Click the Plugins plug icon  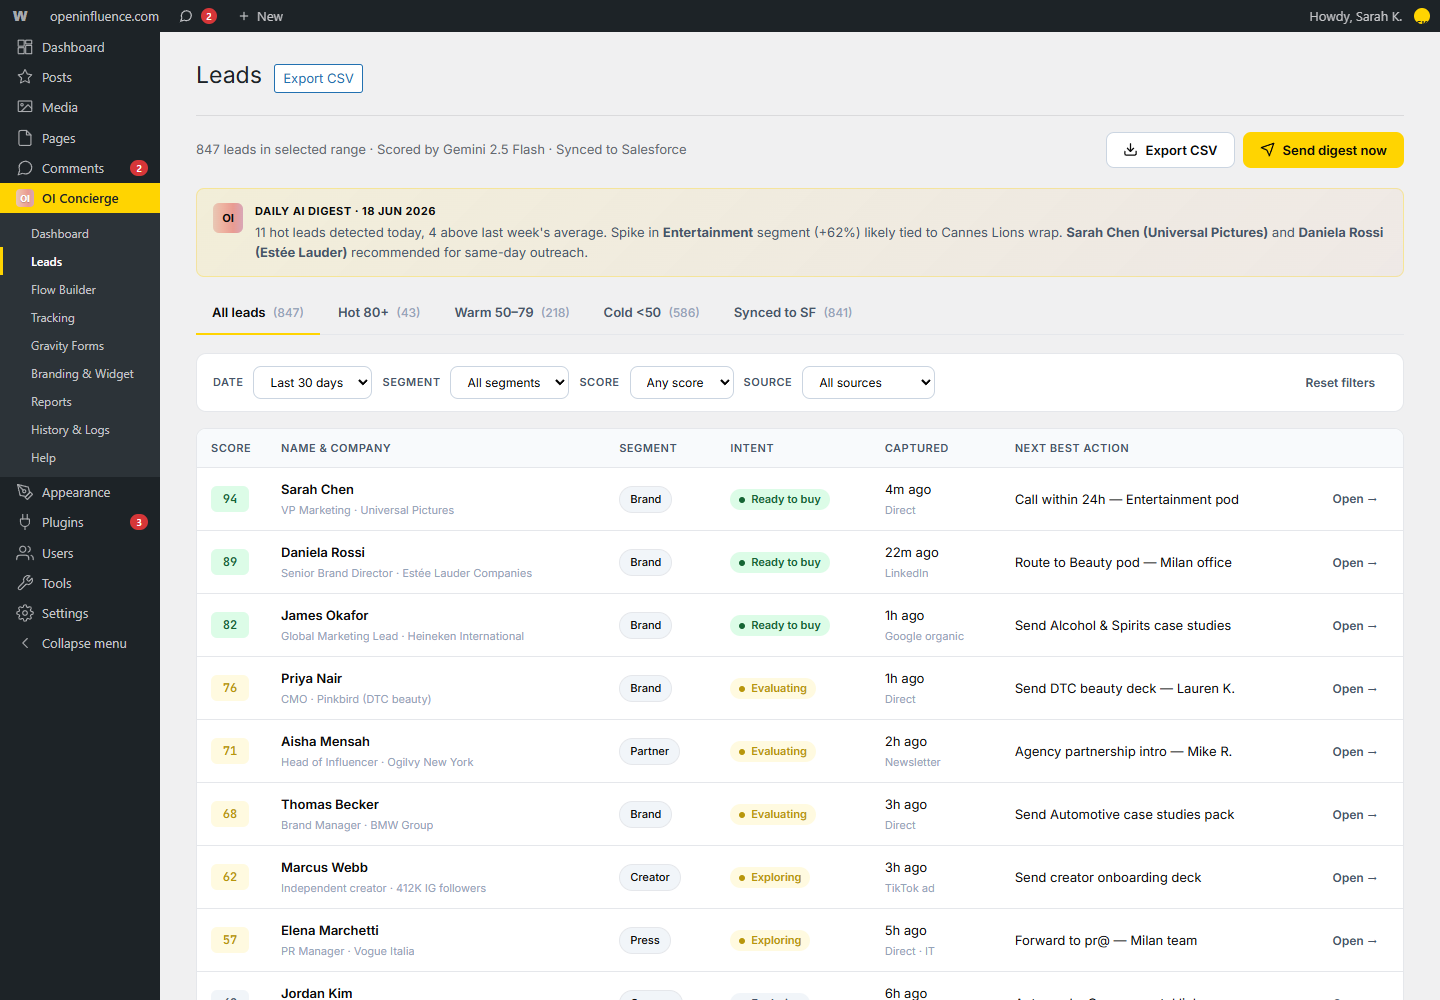pos(25,522)
